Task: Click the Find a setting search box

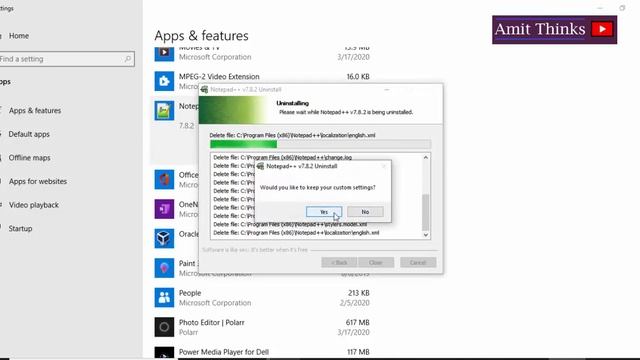Action: 67,59
